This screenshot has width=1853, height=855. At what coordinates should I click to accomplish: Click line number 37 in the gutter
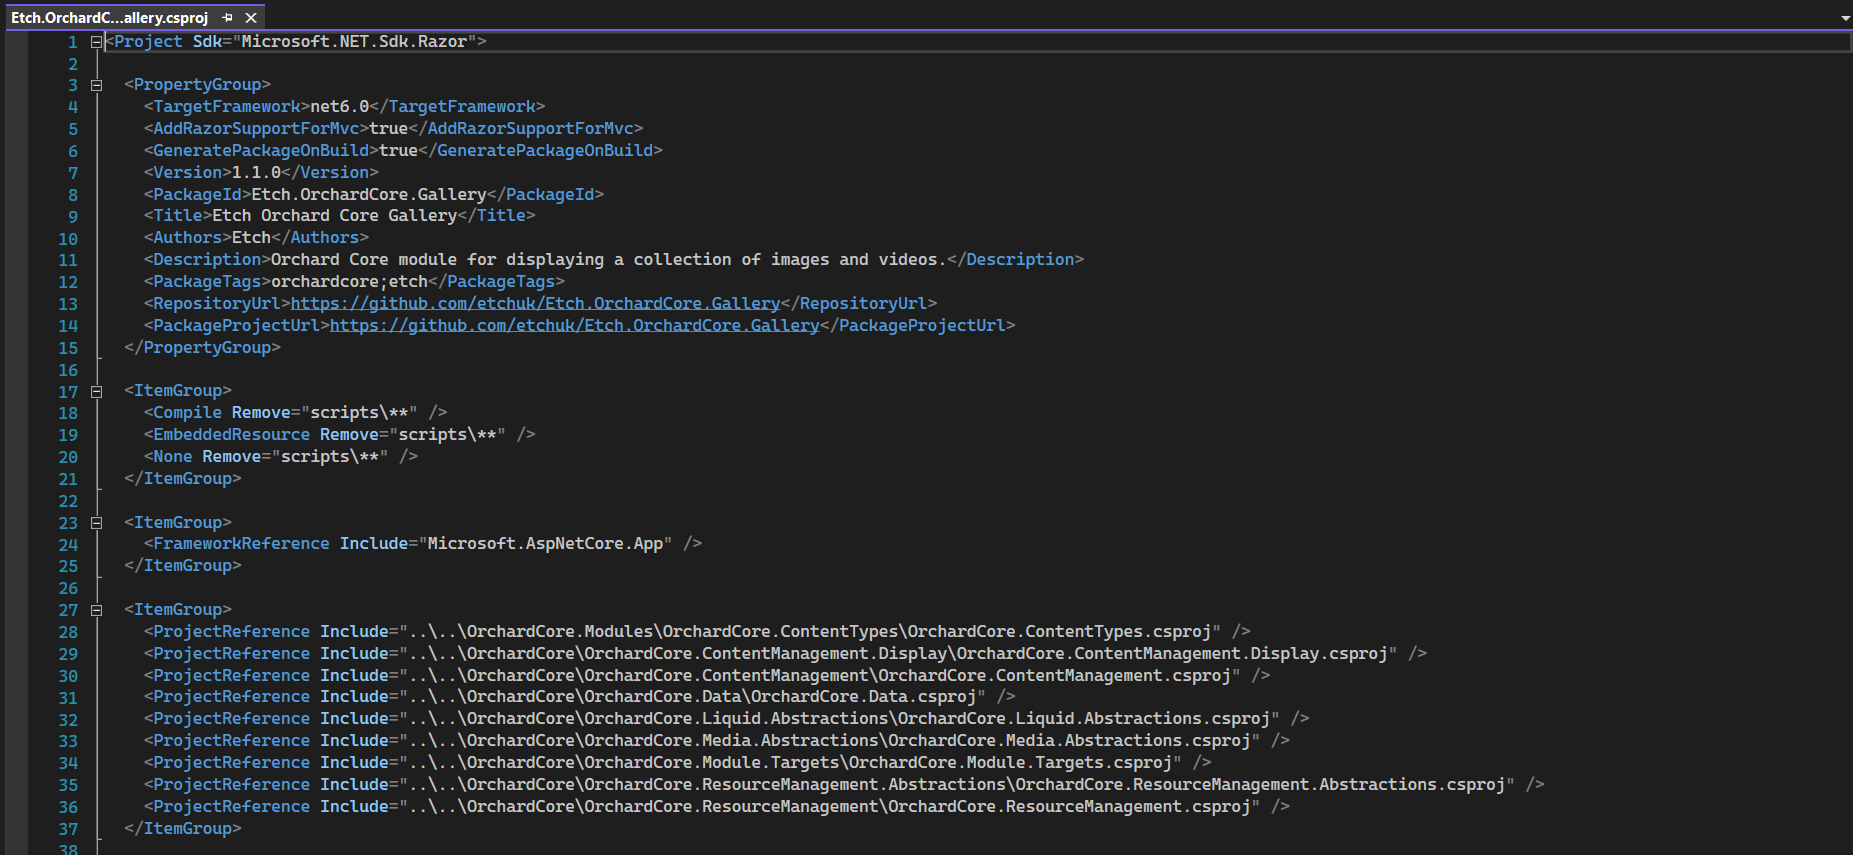pos(68,829)
